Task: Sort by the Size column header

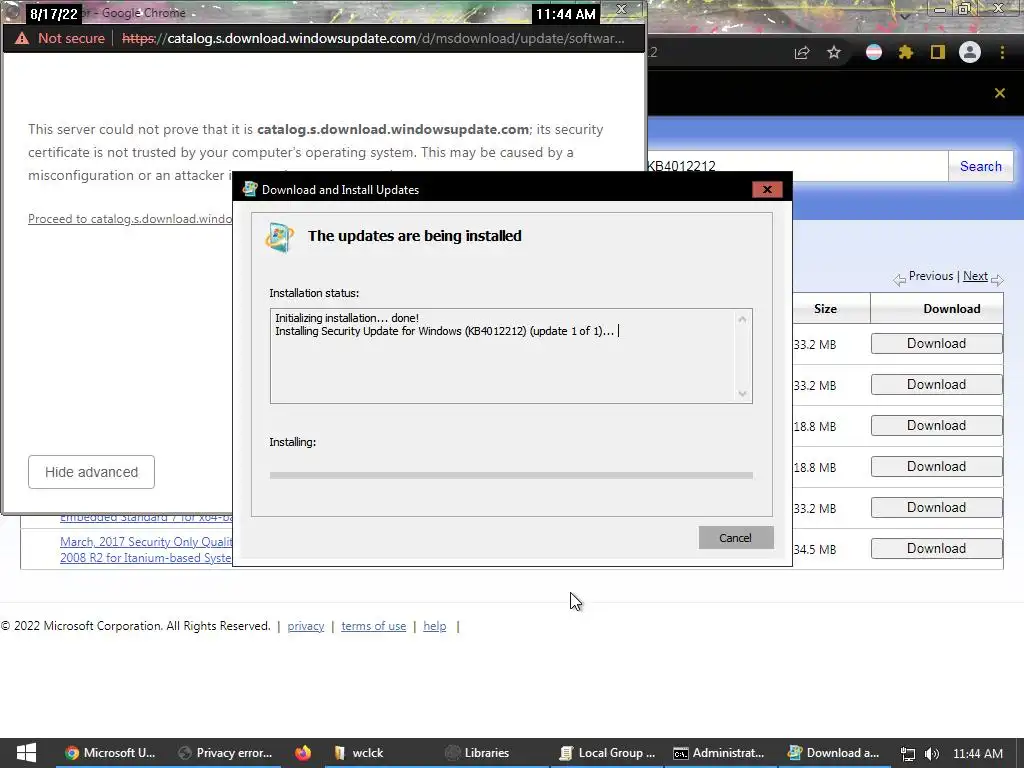Action: [825, 308]
